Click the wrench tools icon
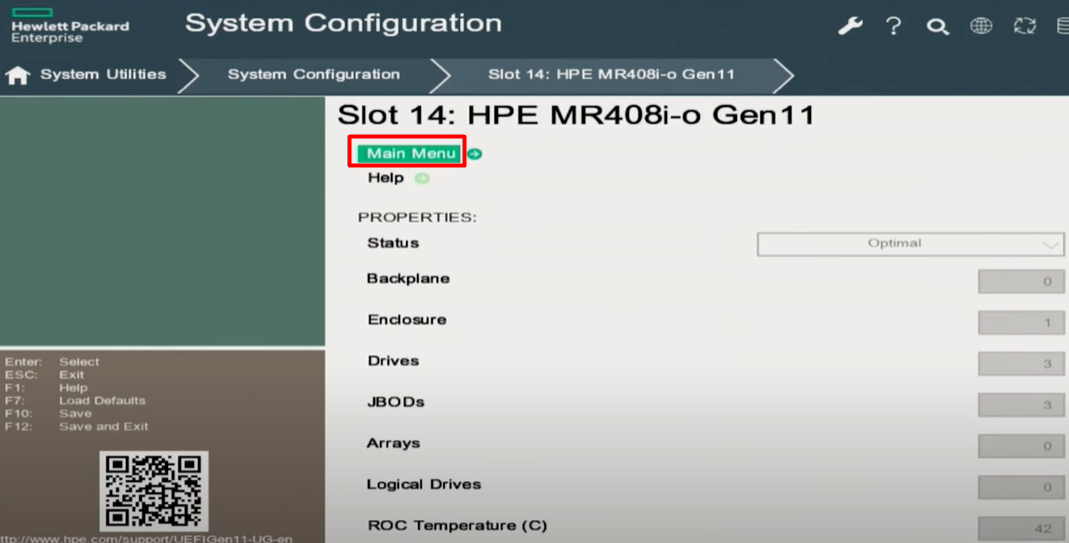The image size is (1069, 543). click(x=850, y=26)
